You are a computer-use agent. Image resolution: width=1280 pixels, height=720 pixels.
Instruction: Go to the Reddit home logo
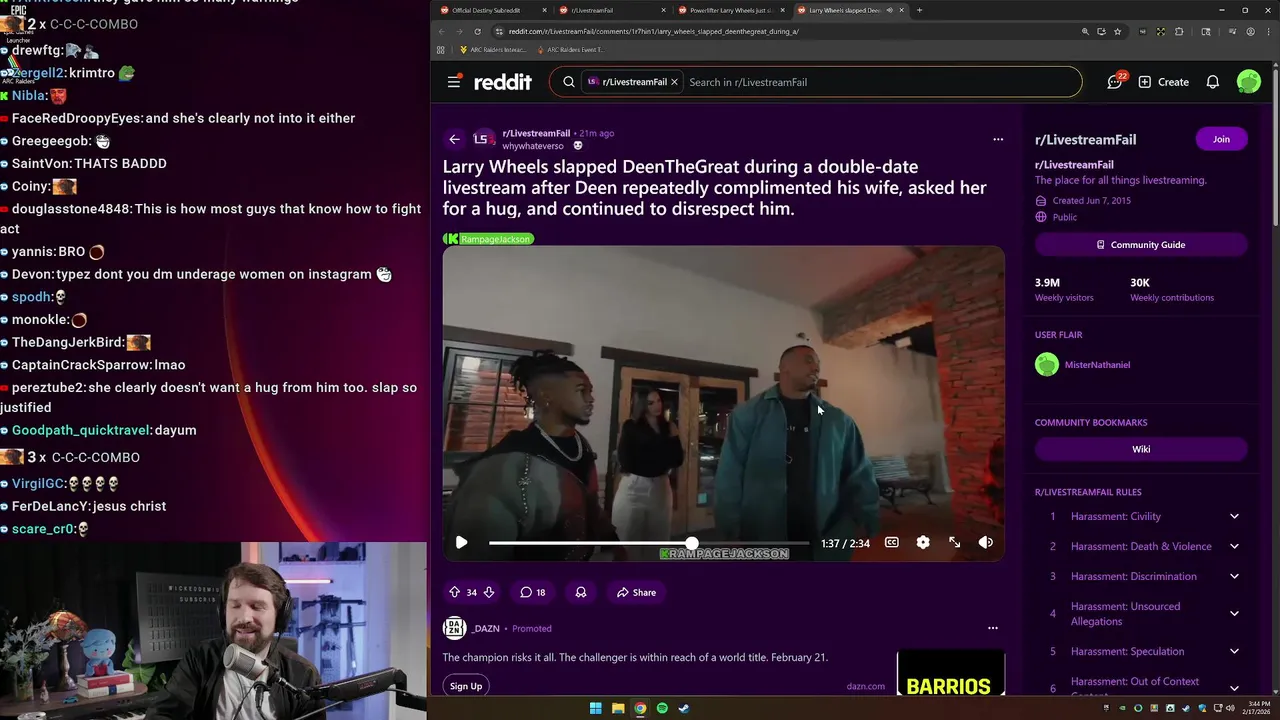click(x=503, y=82)
